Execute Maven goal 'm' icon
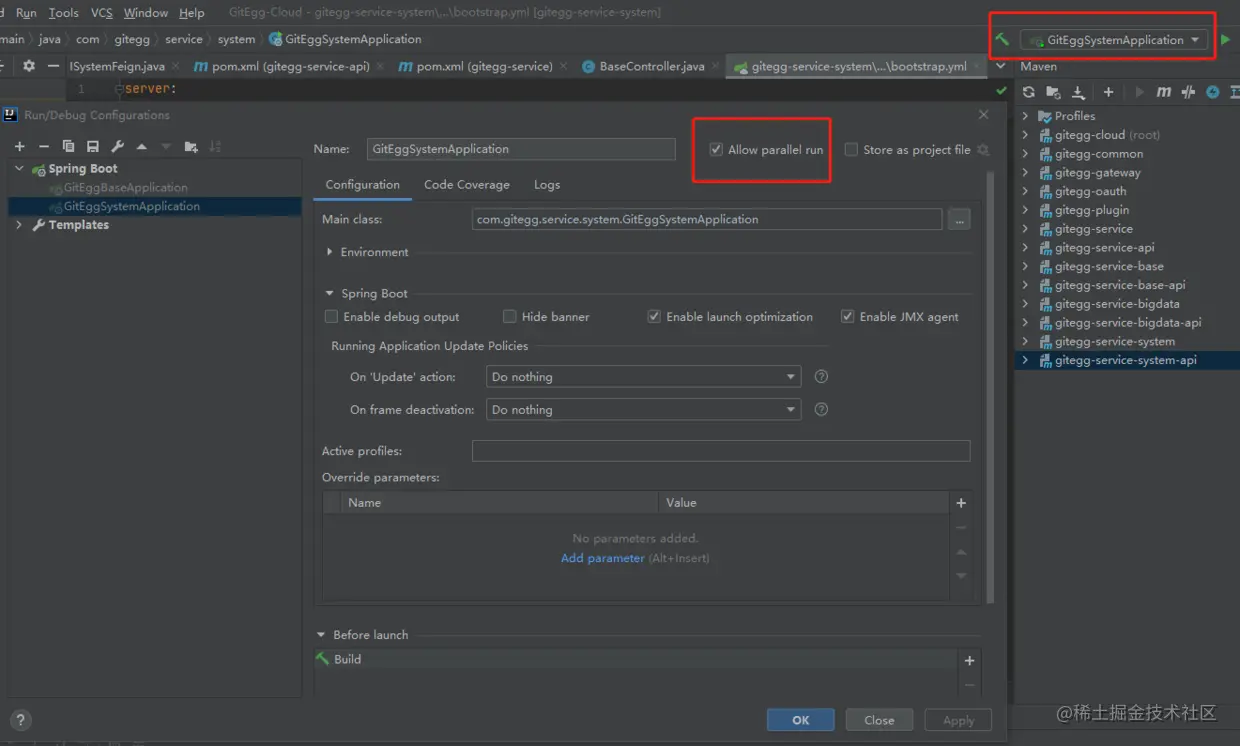This screenshot has width=1240, height=746. tap(1163, 92)
